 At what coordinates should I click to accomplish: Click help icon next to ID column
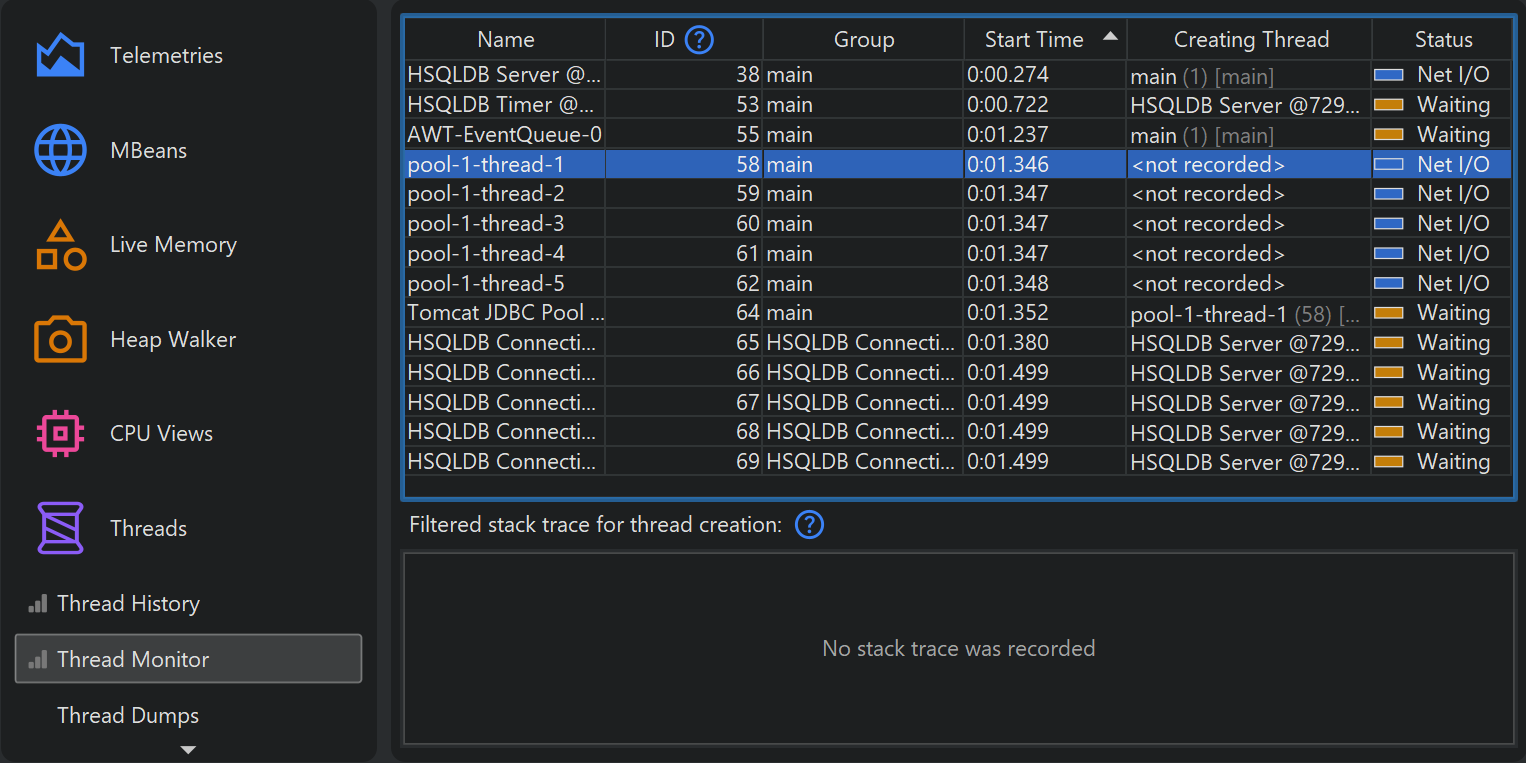coord(699,40)
